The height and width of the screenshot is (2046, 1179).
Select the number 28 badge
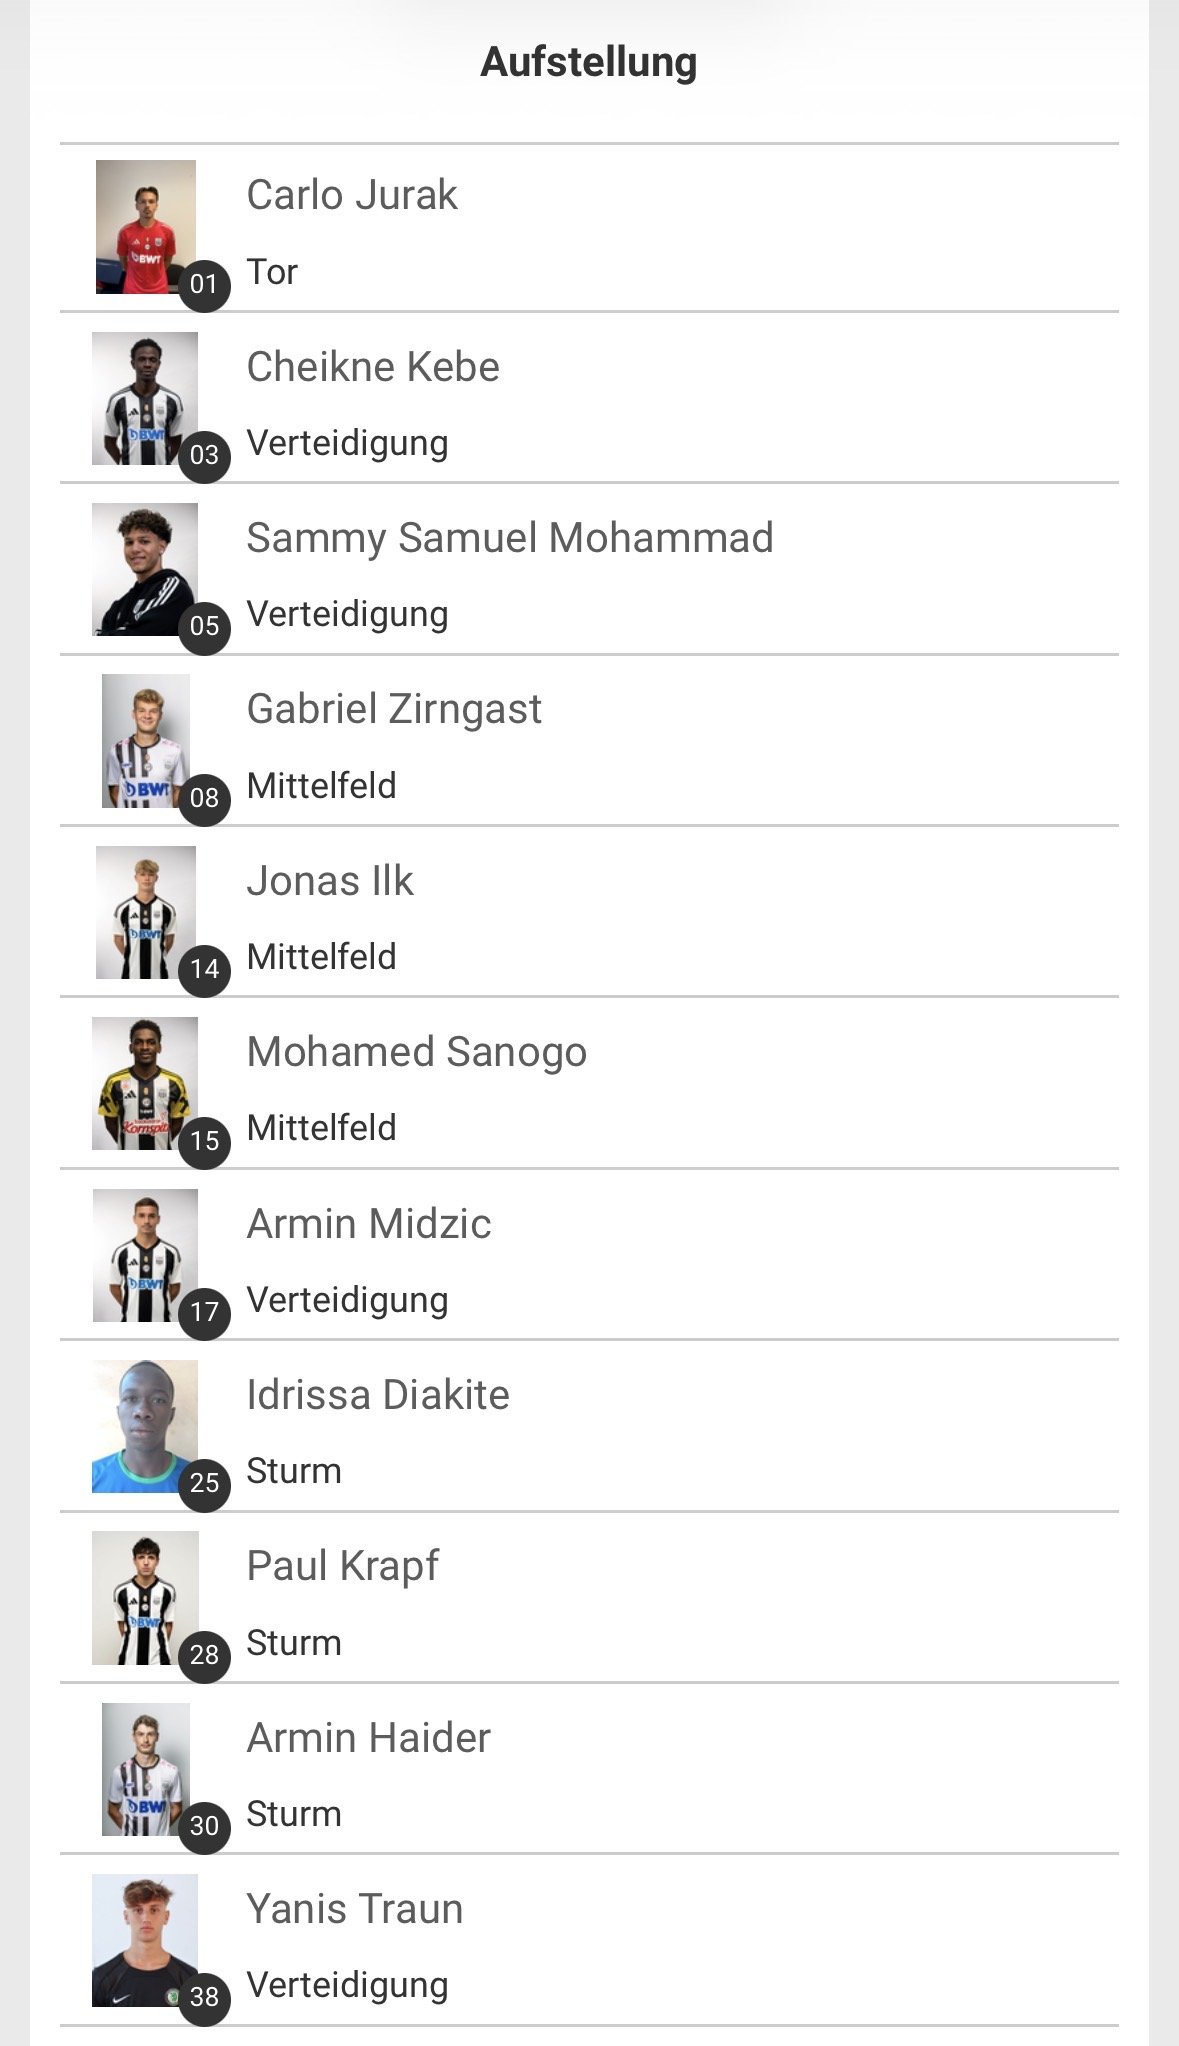[204, 1655]
